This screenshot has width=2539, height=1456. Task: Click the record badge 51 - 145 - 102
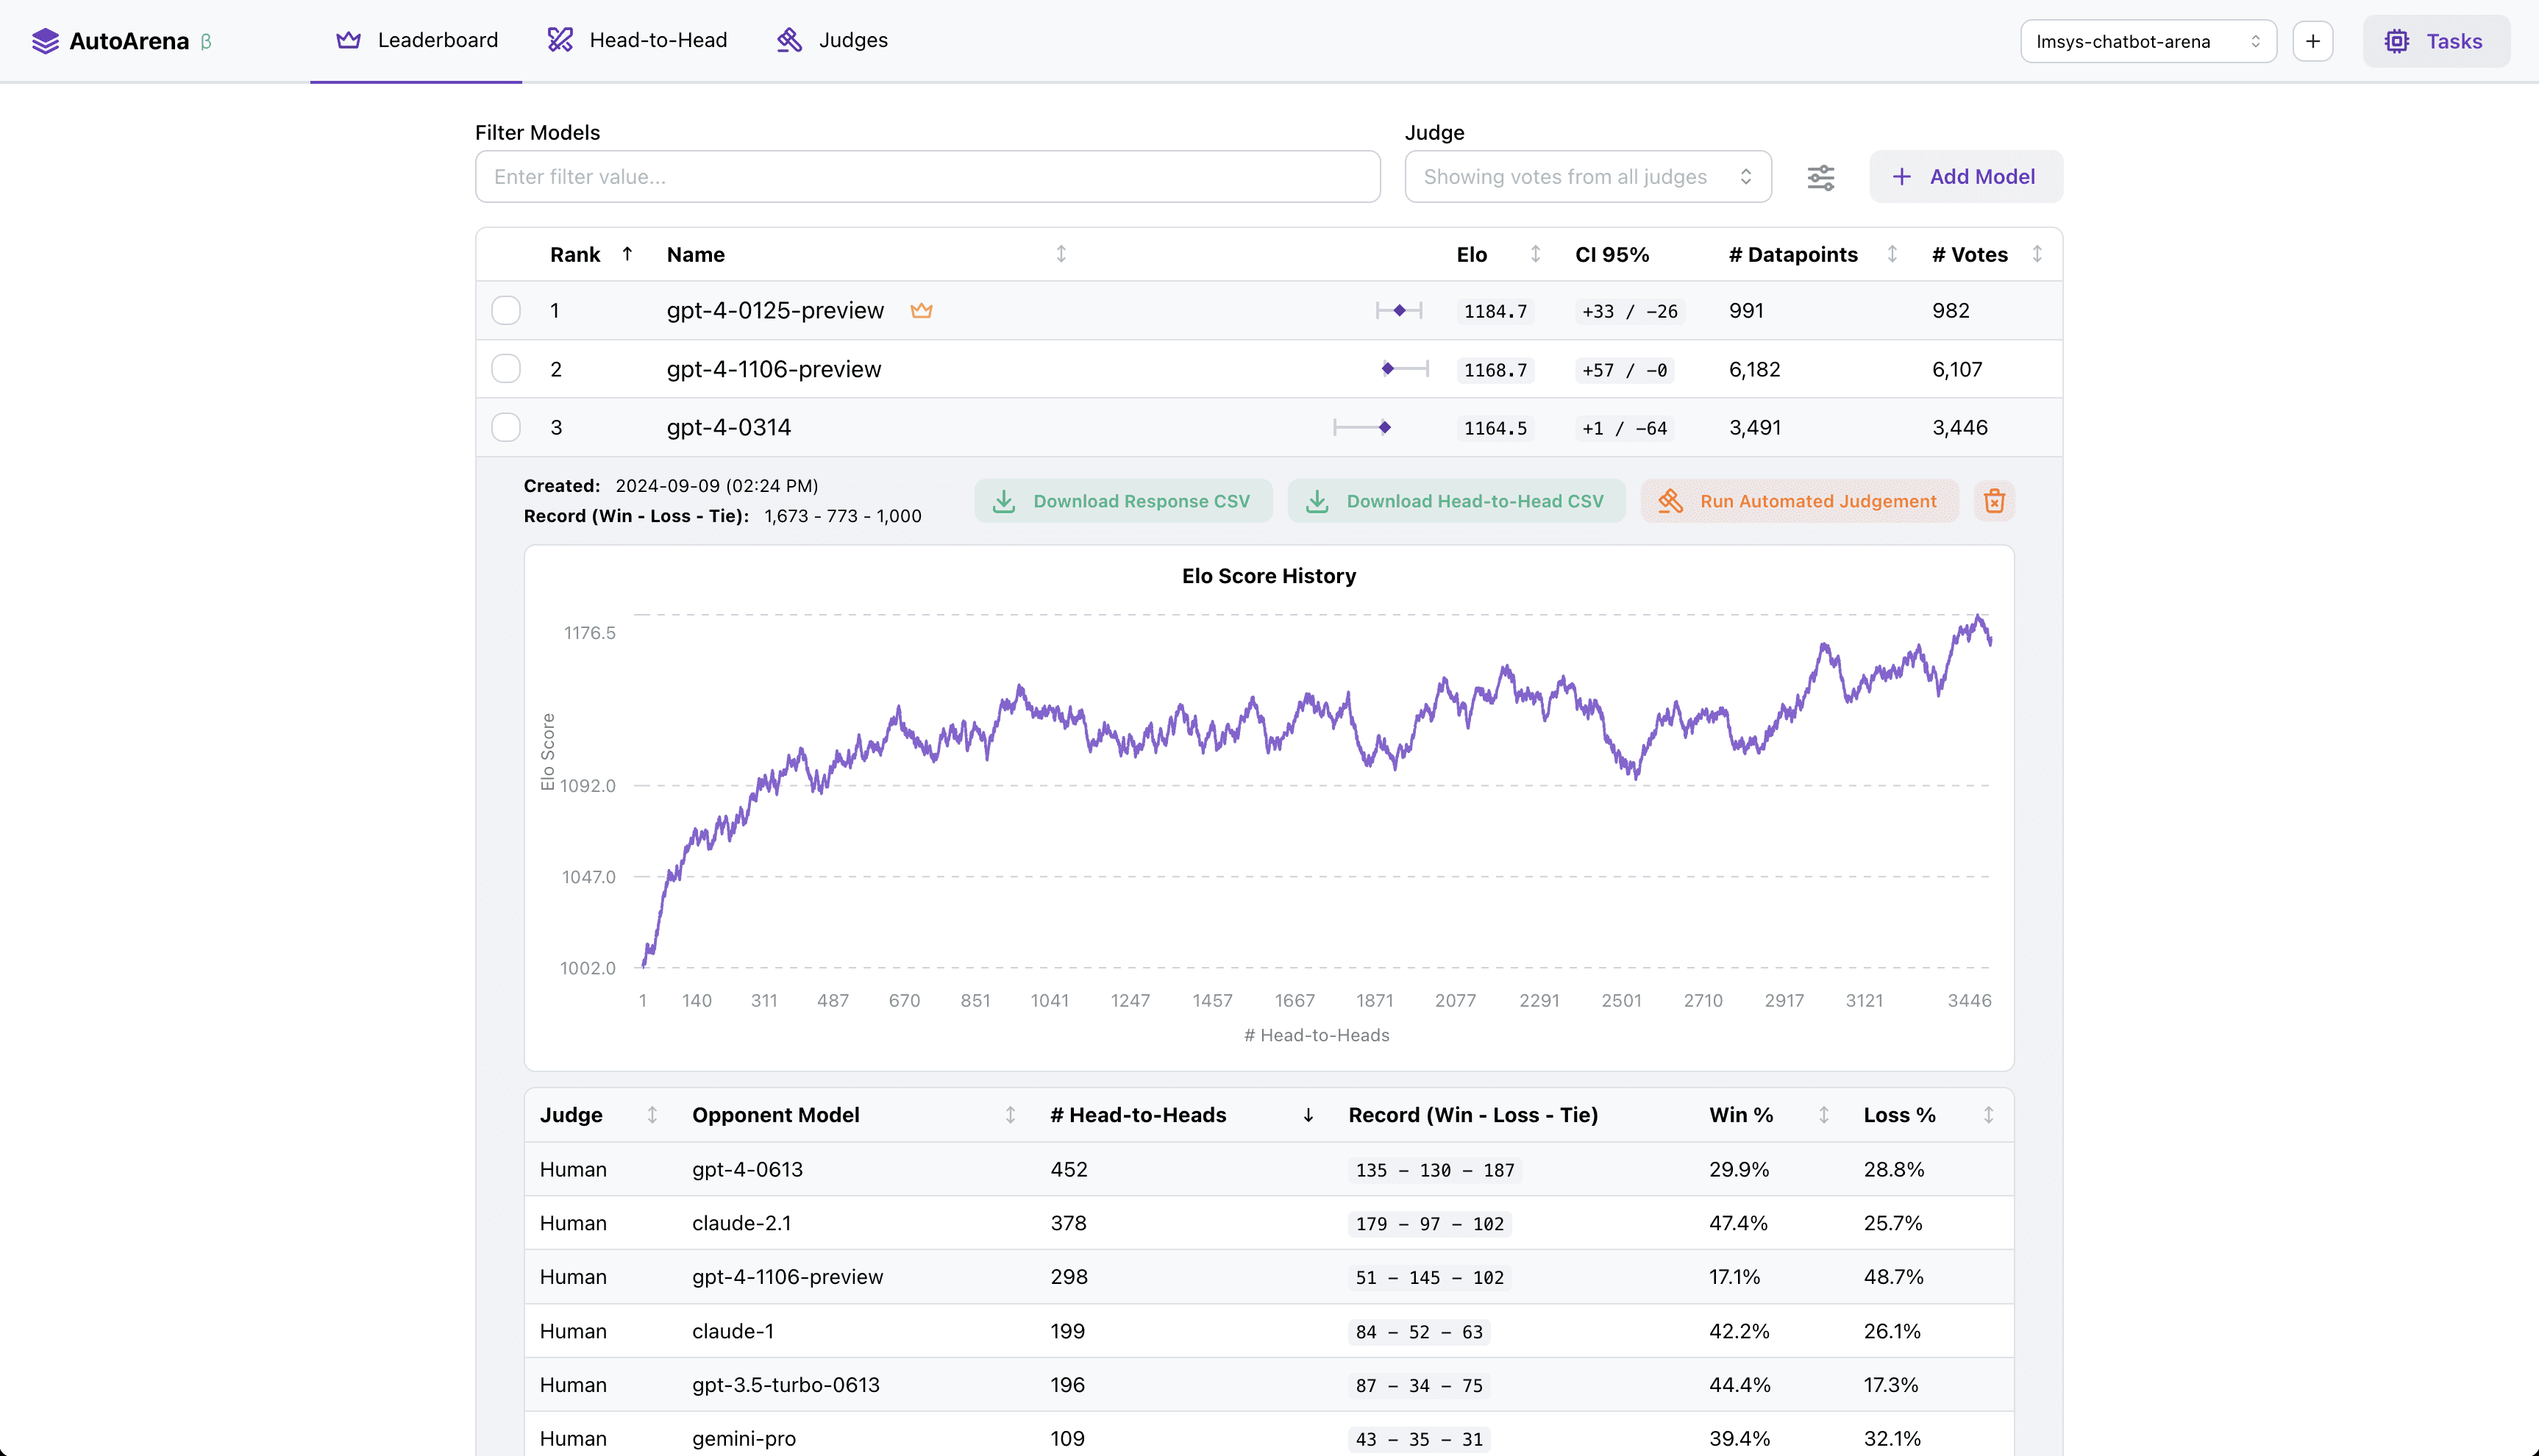pos(1430,1278)
